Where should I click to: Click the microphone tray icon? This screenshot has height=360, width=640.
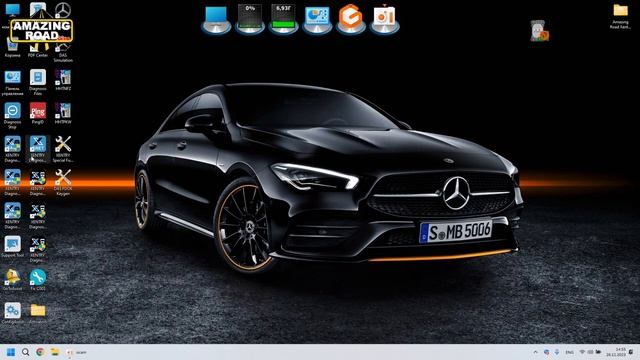[x=557, y=352]
